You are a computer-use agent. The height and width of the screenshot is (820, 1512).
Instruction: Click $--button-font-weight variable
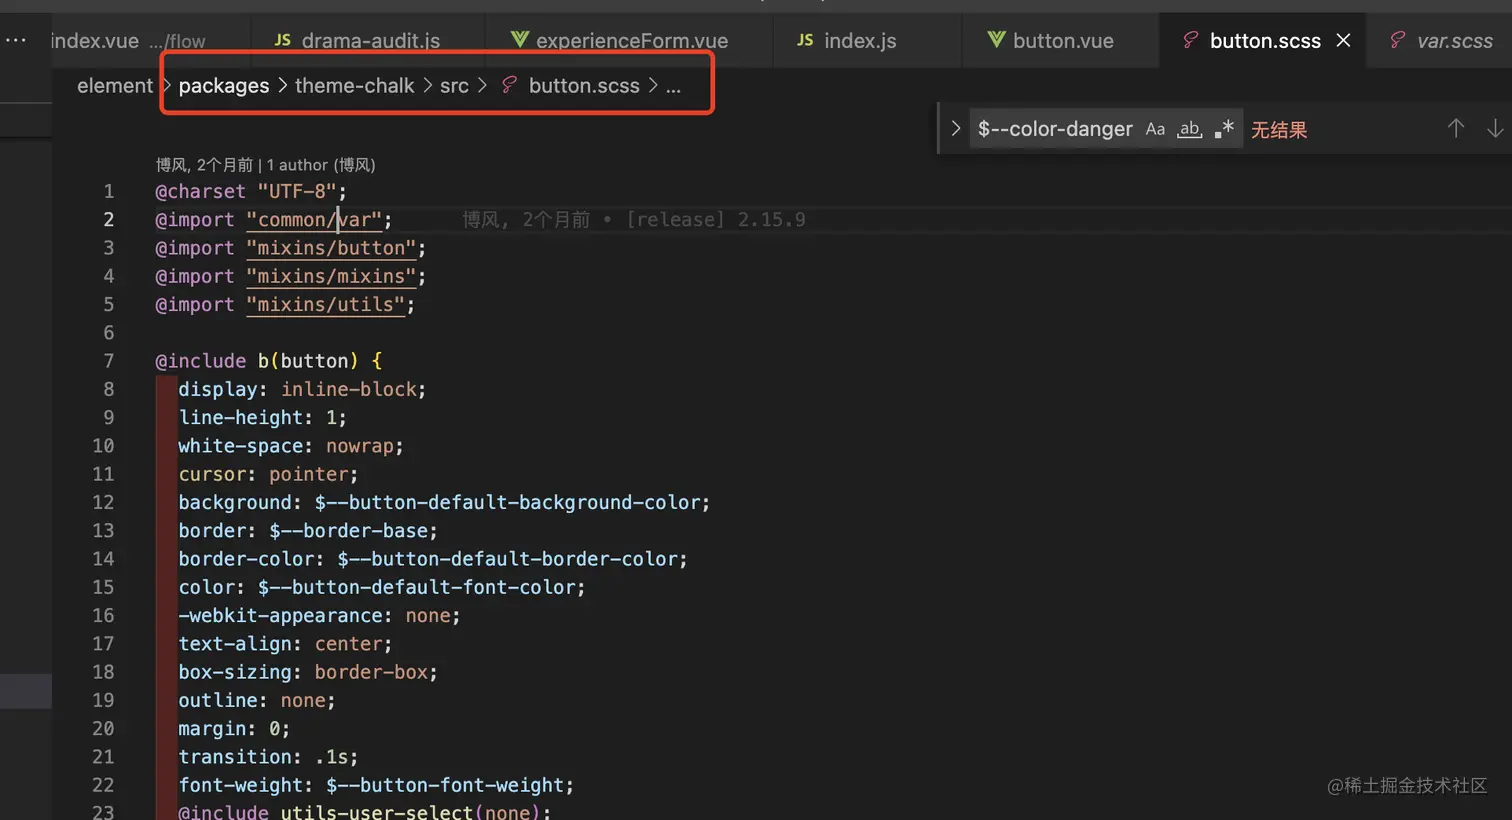pos(445,785)
